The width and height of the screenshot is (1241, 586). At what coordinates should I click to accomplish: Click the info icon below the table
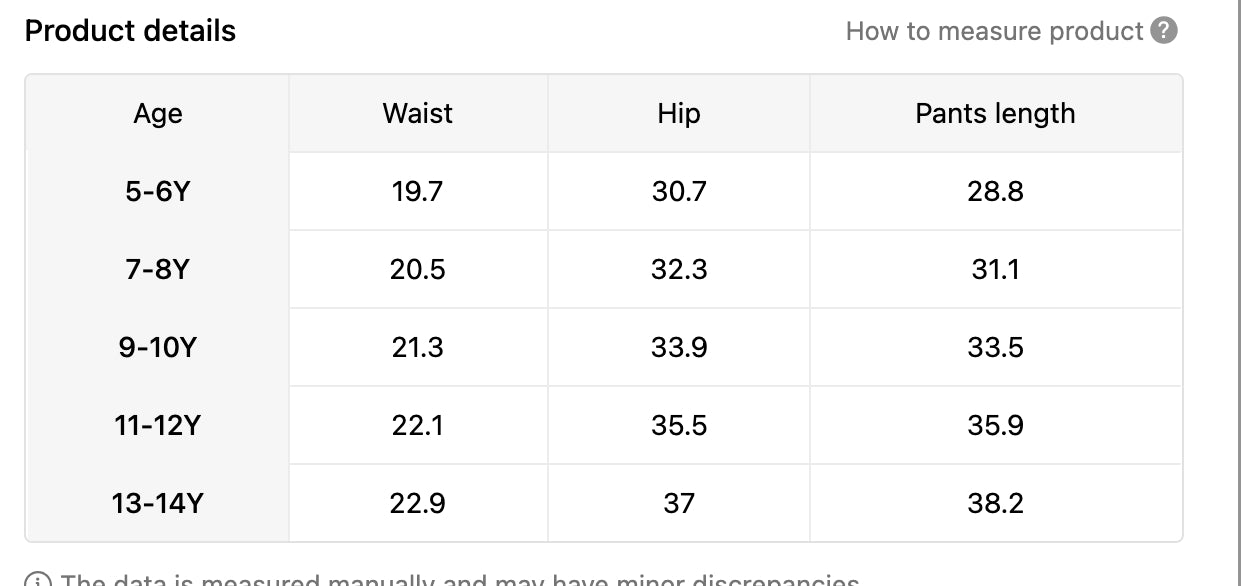[x=38, y=581]
